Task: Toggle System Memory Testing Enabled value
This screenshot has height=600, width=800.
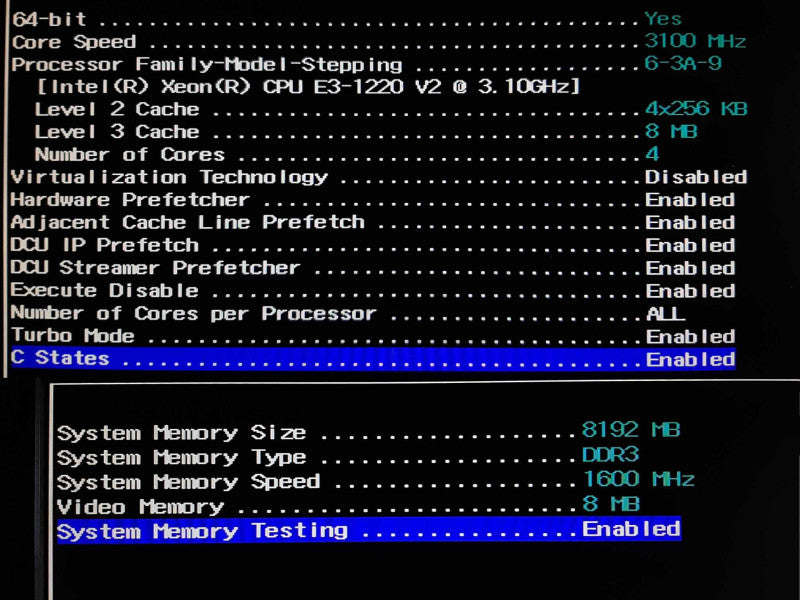Action: coord(632,529)
